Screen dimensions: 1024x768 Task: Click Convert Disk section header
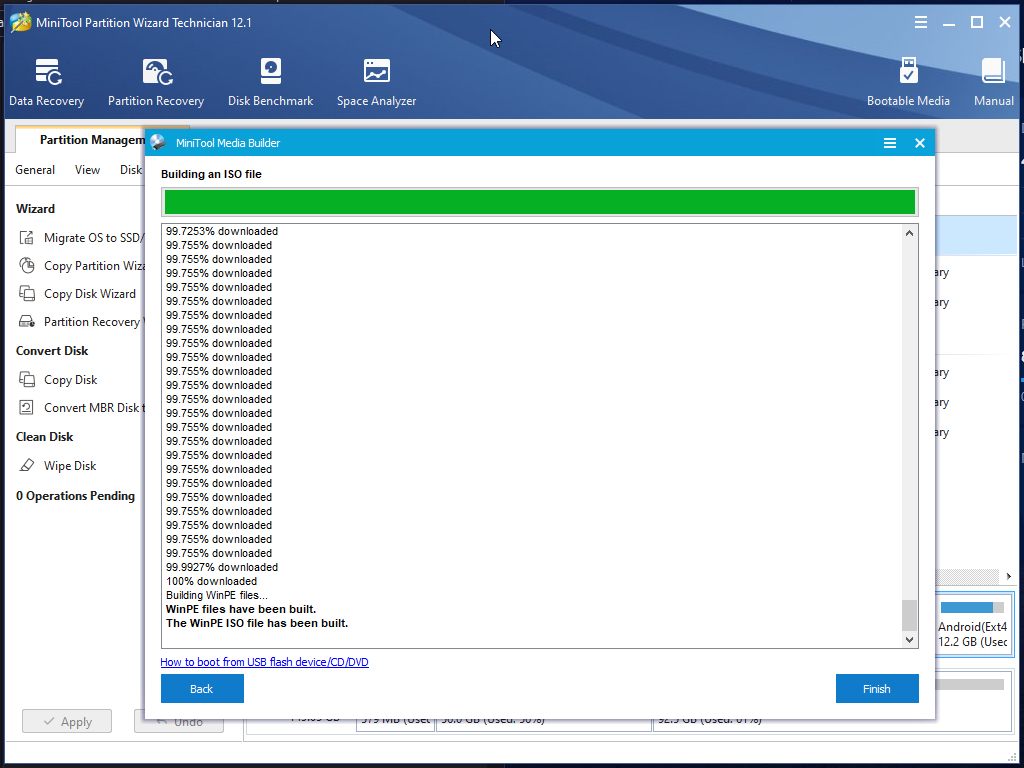(x=52, y=351)
